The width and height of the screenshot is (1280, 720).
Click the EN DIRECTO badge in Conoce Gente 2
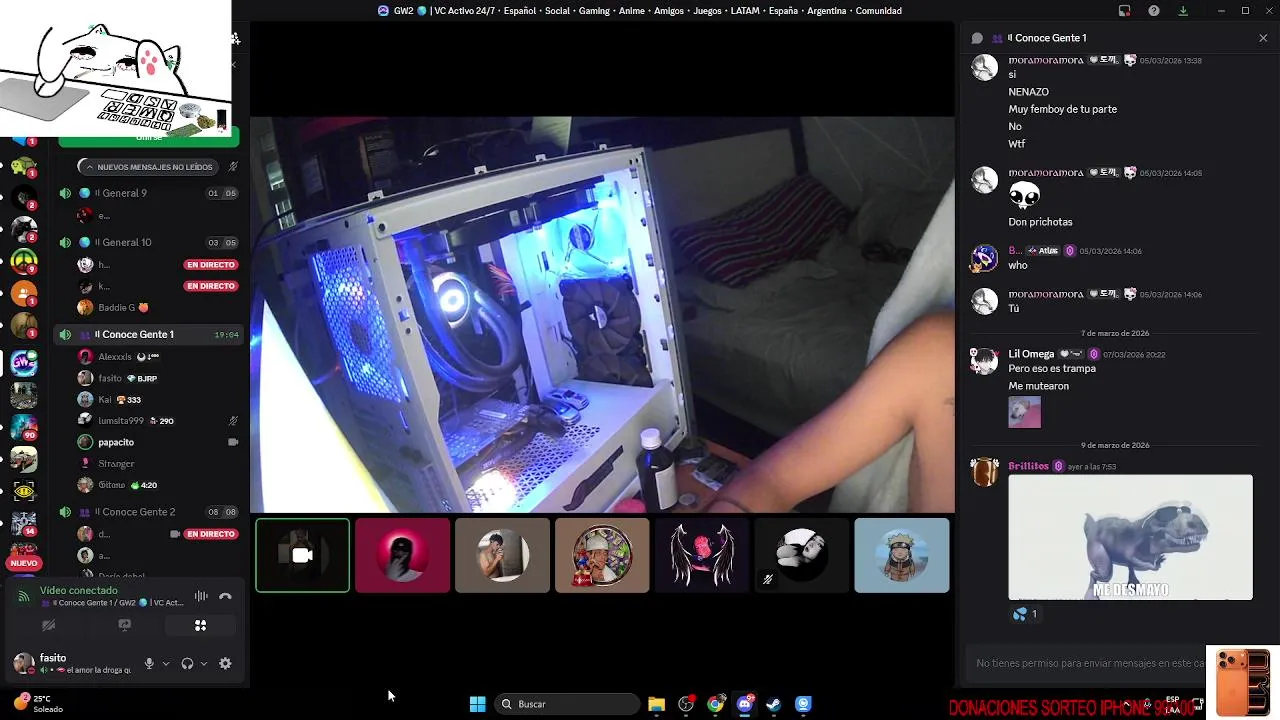211,534
